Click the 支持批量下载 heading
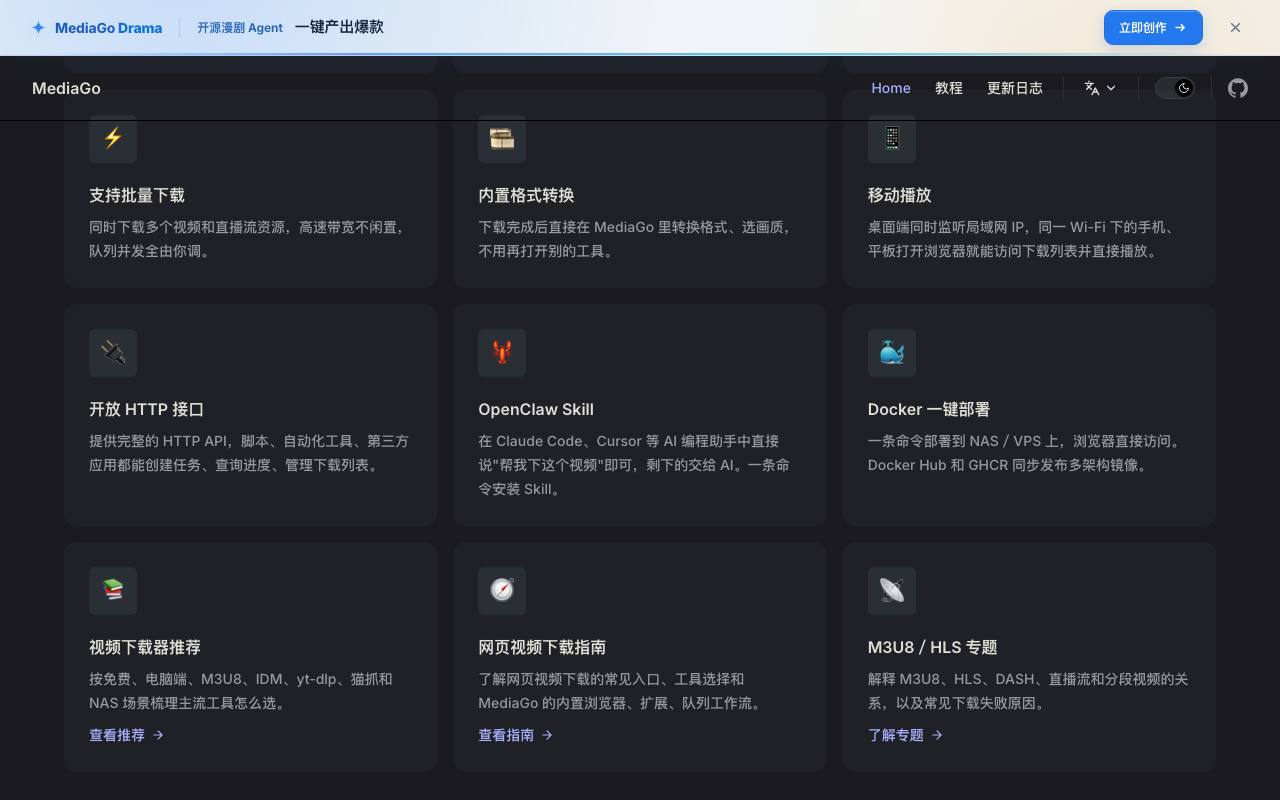This screenshot has height=800, width=1280. pos(137,195)
